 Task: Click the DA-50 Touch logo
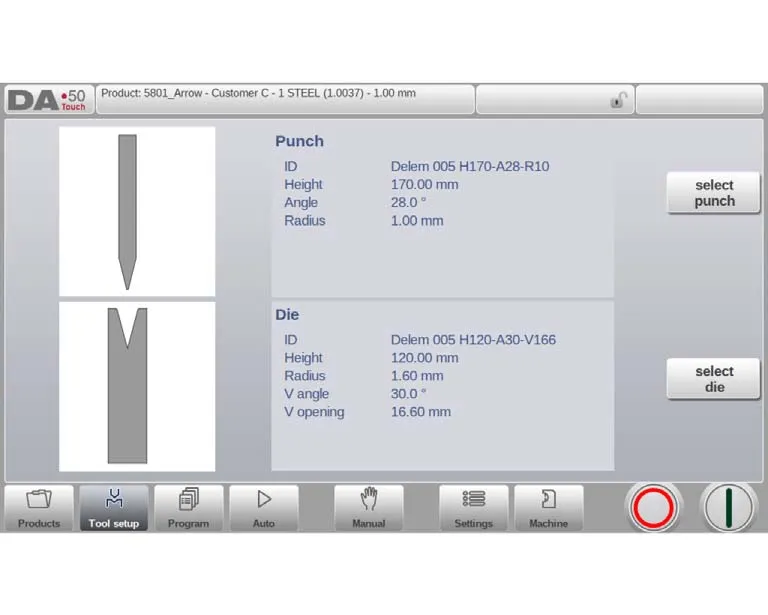point(48,100)
